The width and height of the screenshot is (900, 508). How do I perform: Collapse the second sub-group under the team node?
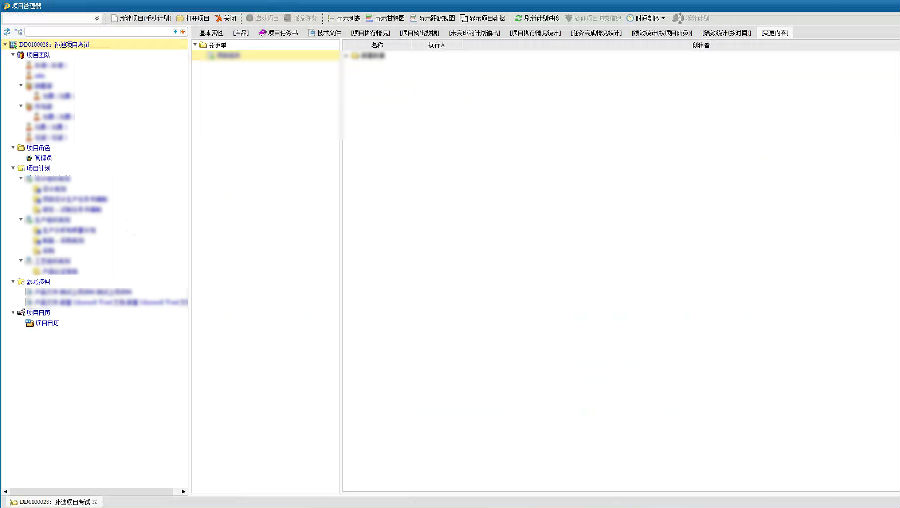click(21, 106)
